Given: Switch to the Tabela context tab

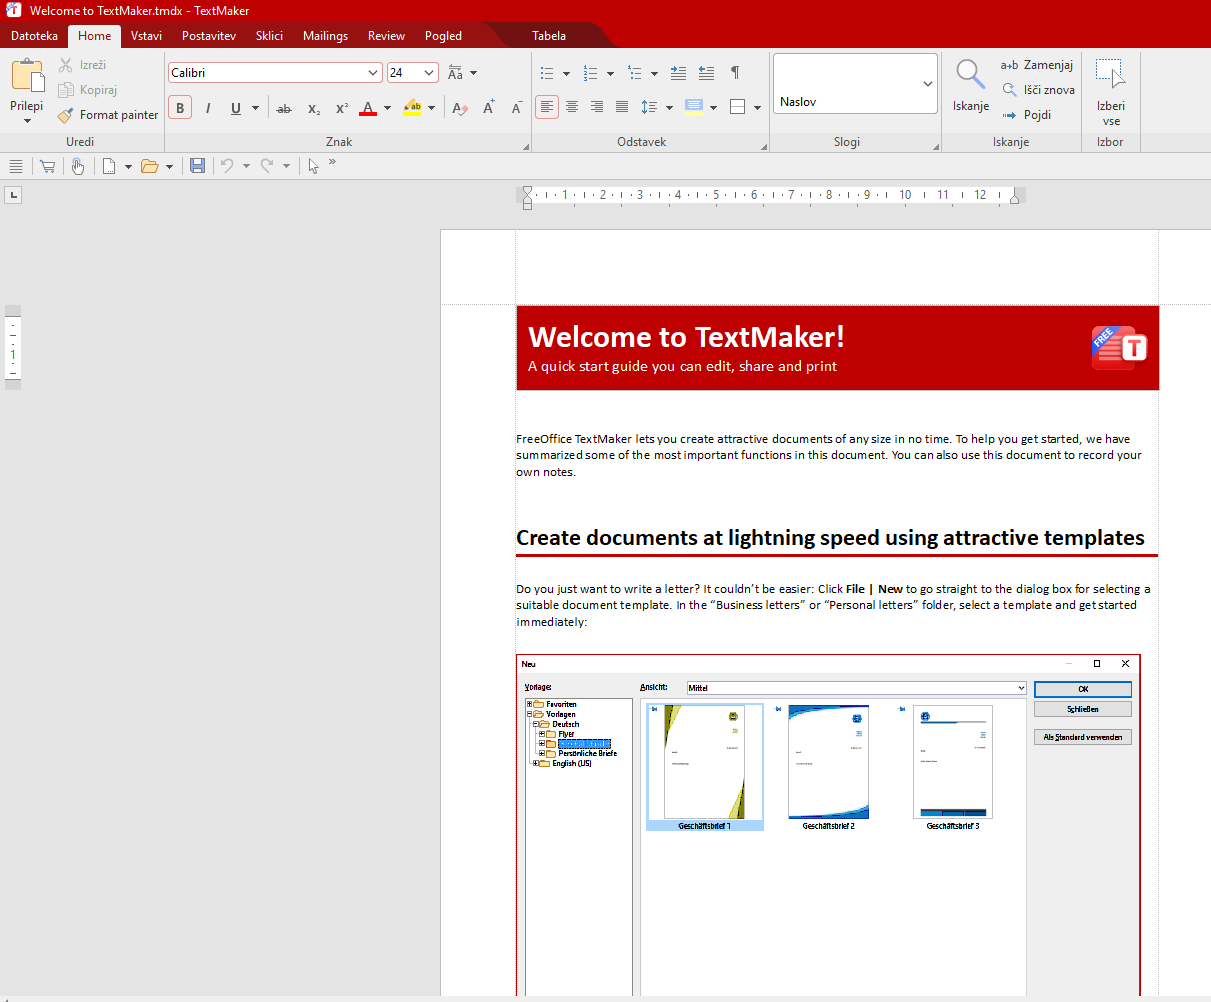Looking at the screenshot, I should [x=549, y=36].
